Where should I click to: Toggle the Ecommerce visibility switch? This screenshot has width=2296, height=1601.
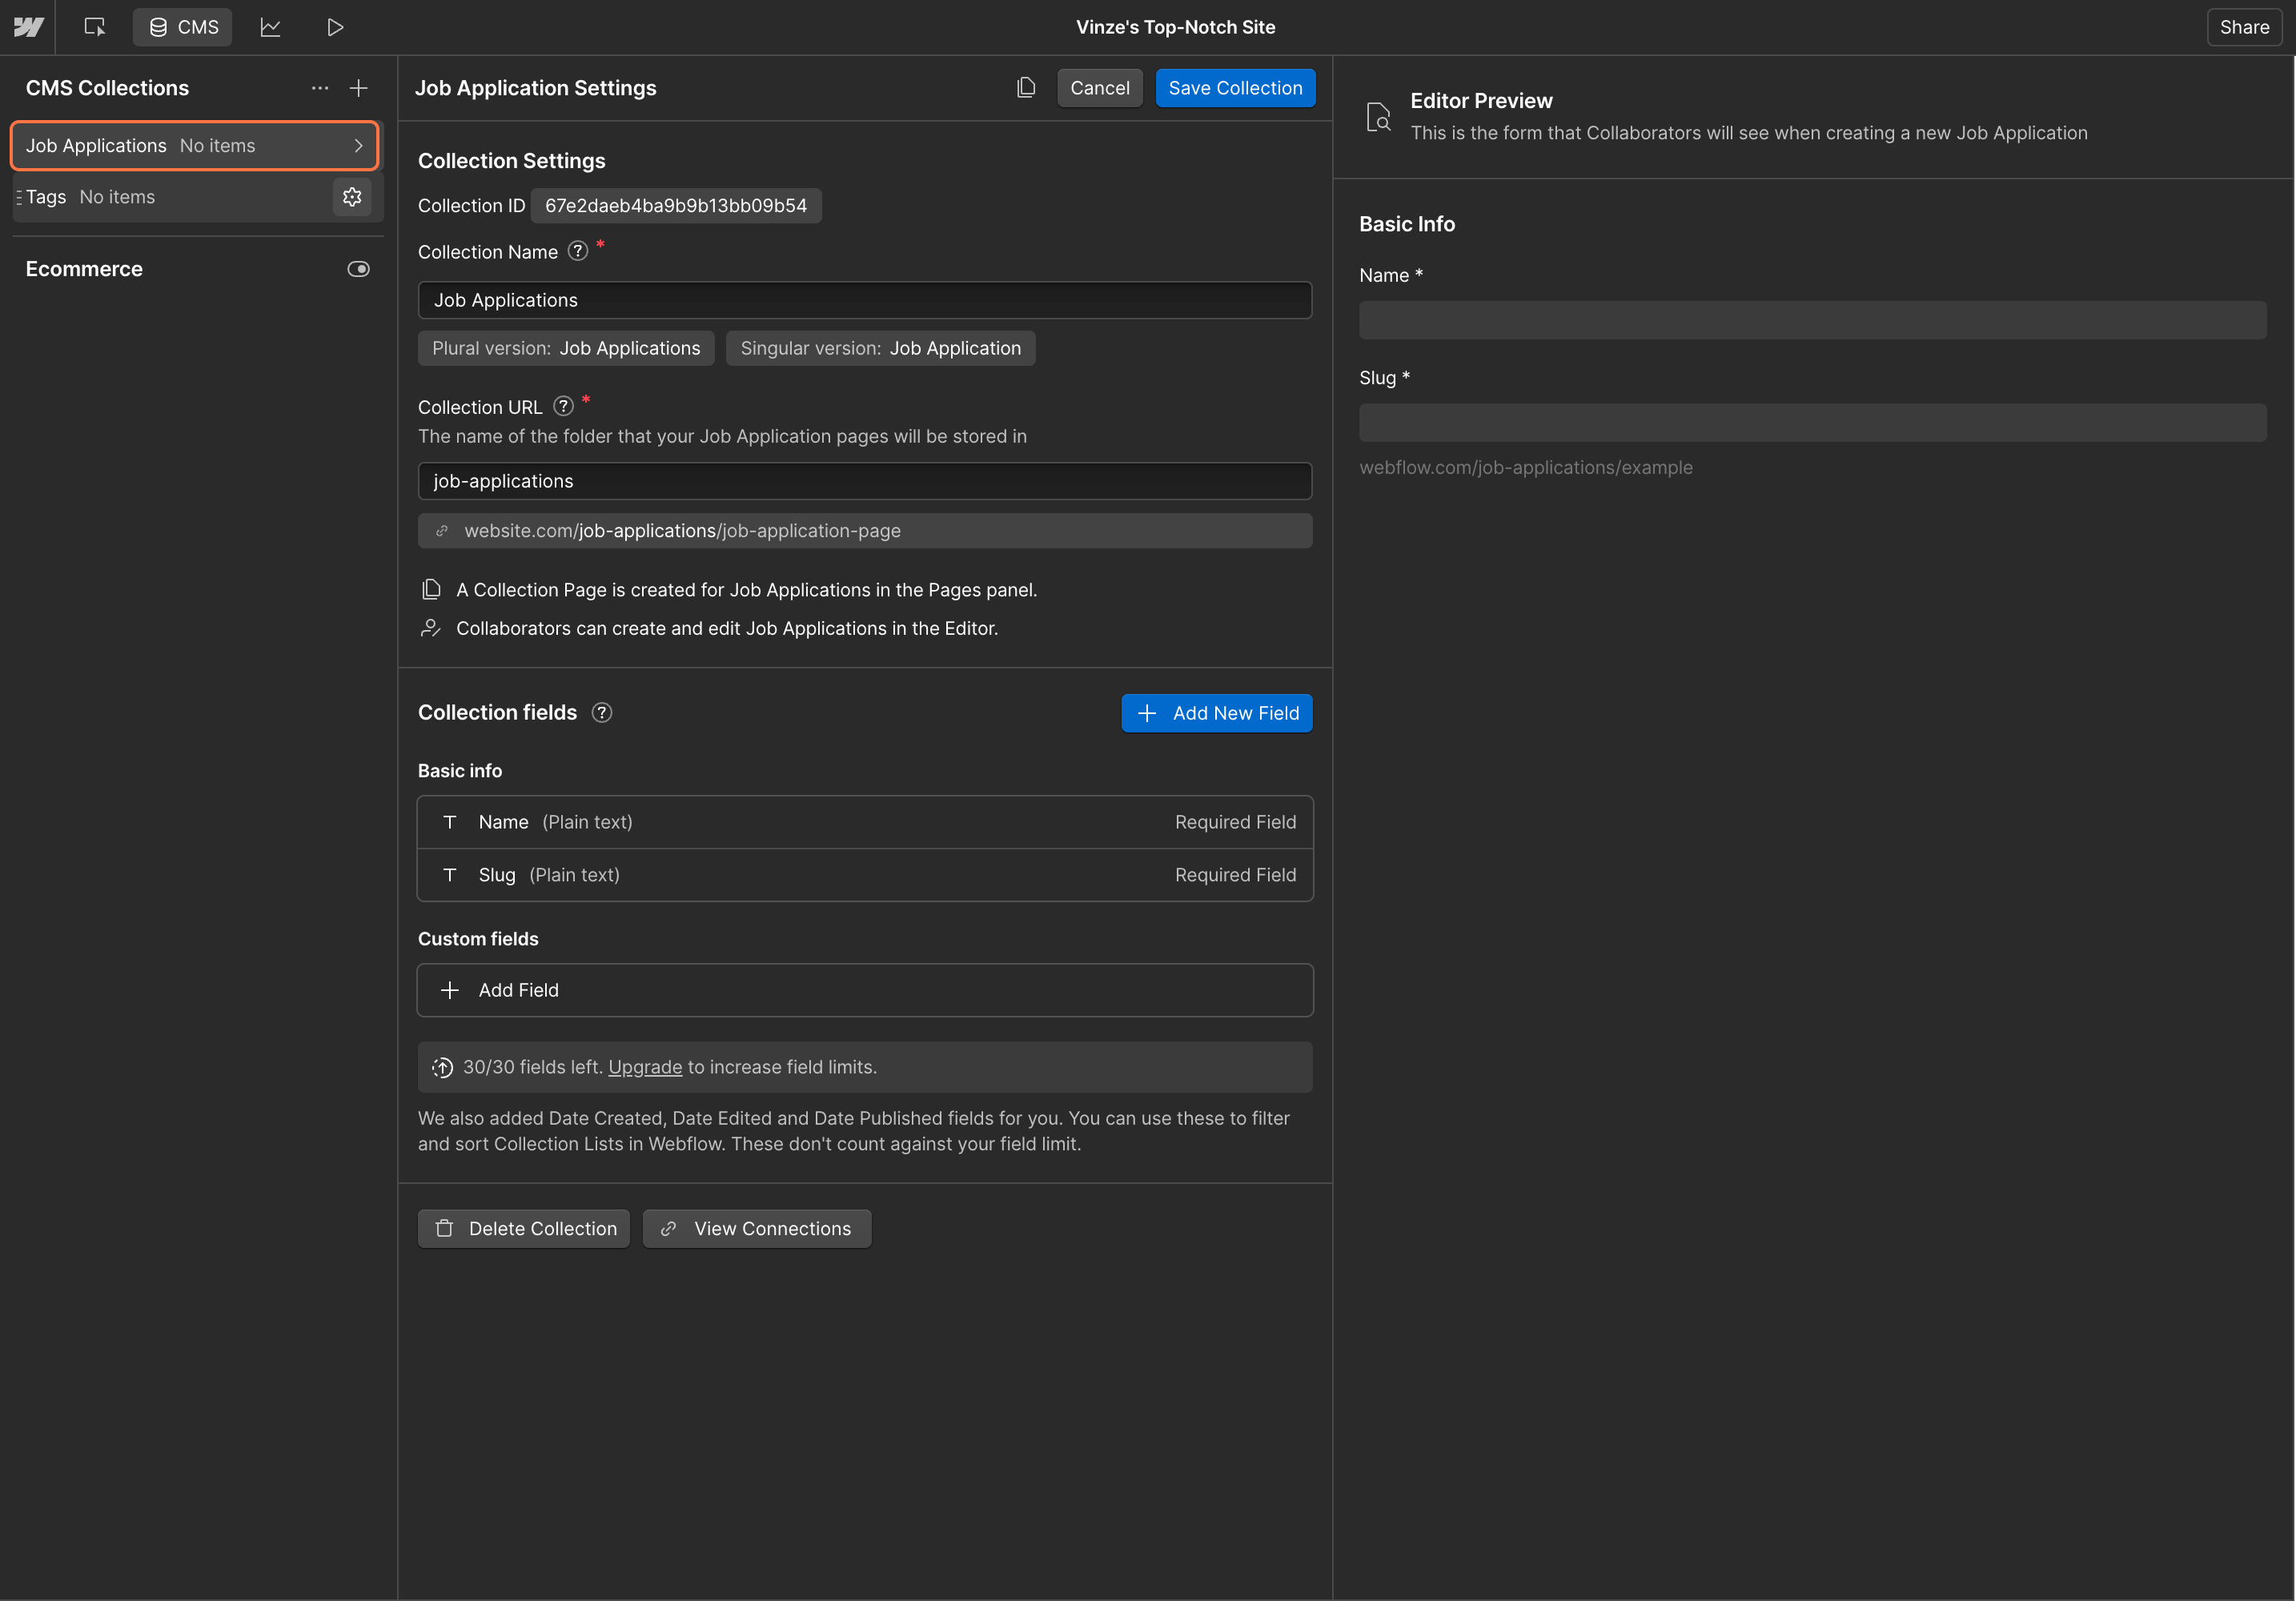(x=358, y=269)
